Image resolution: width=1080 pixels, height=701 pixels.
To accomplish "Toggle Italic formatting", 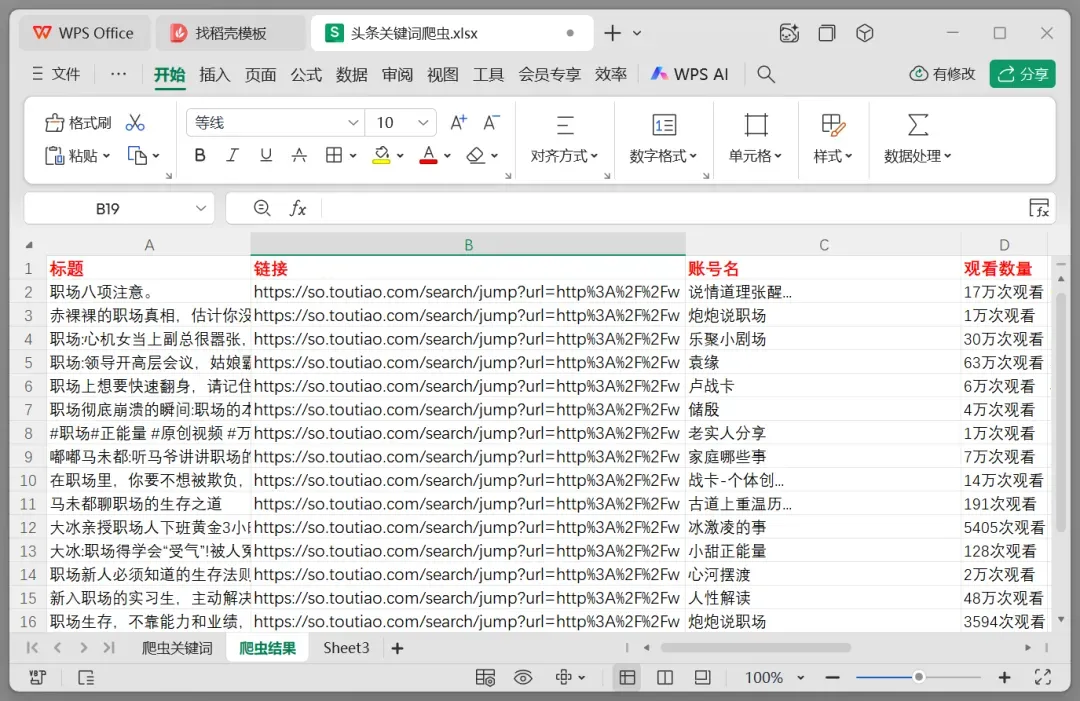I will [233, 156].
